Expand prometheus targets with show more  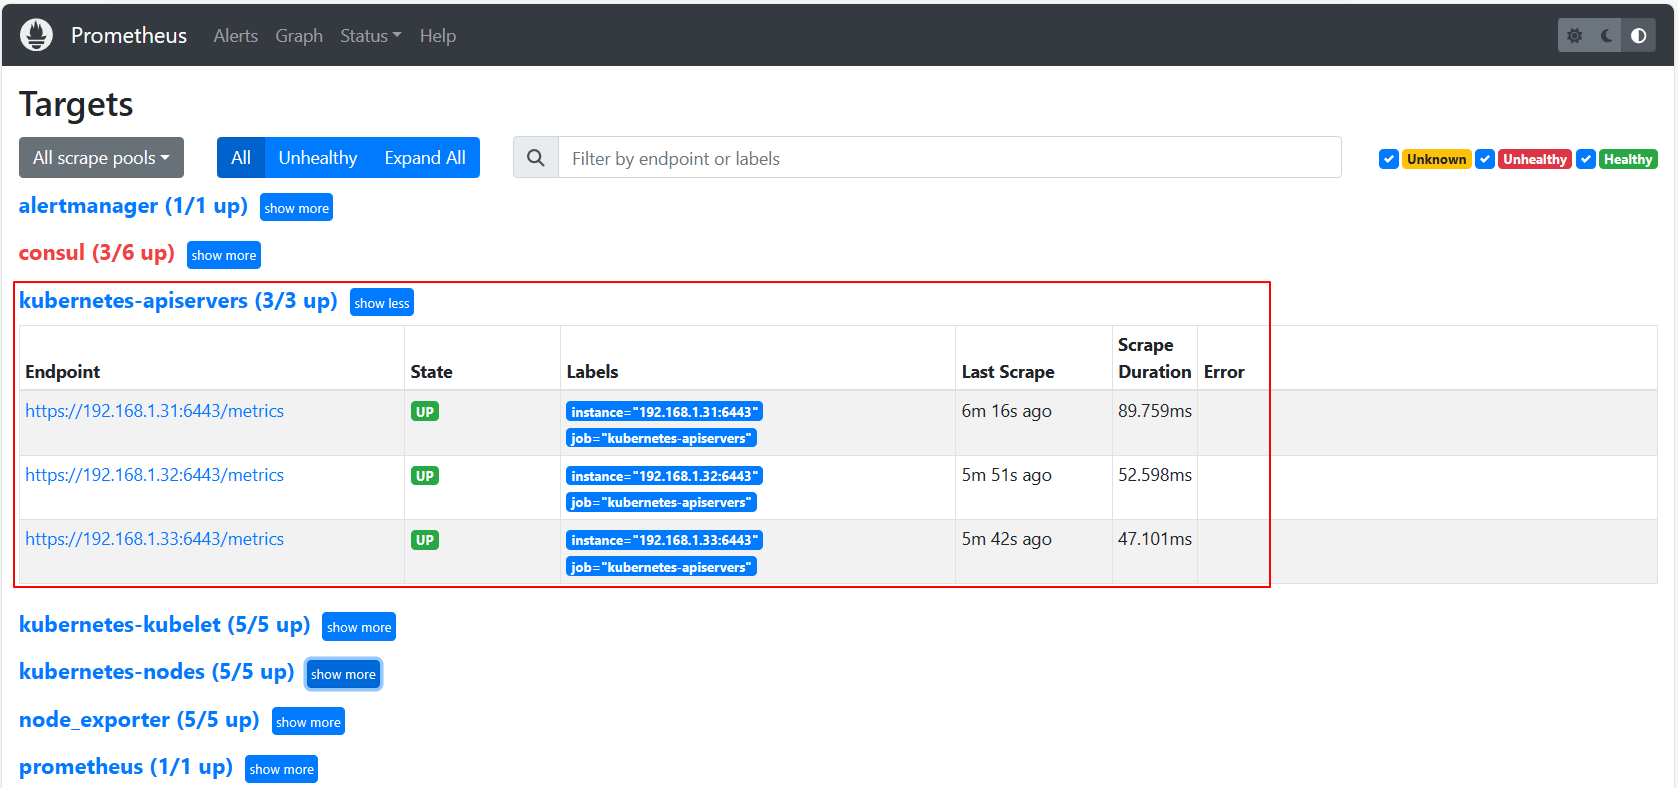tap(281, 769)
